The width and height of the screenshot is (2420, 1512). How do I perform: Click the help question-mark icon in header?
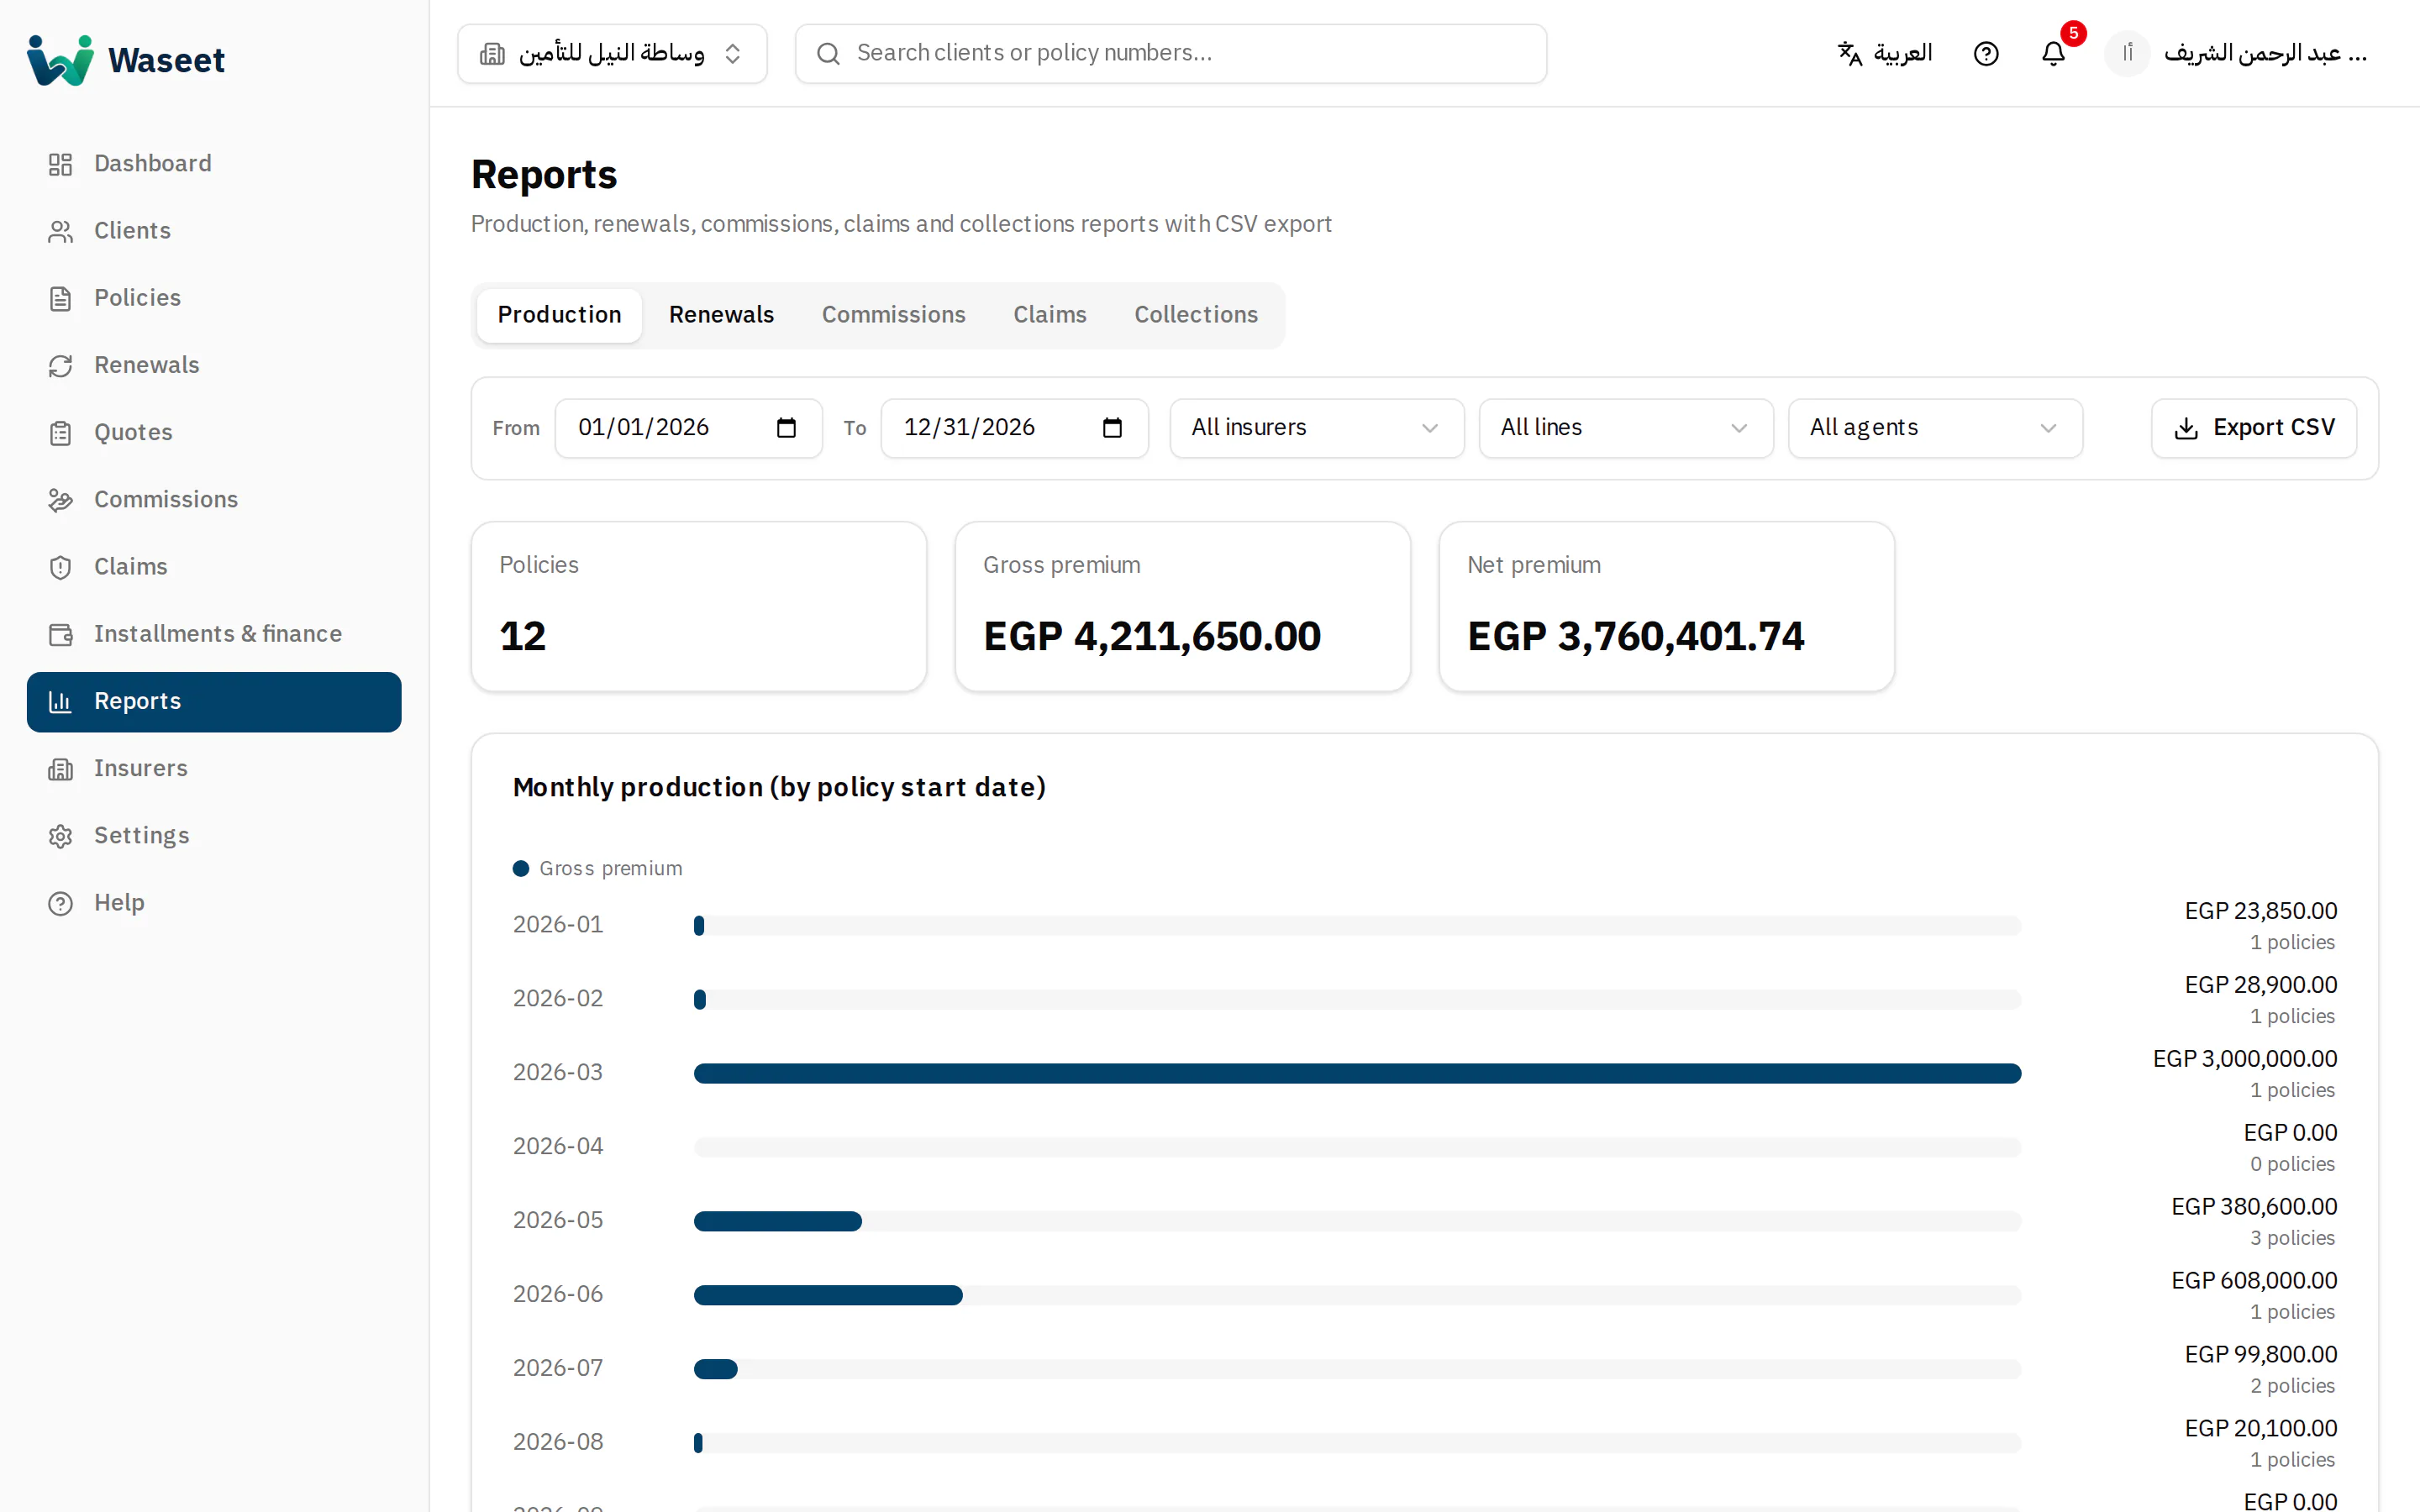1986,54
